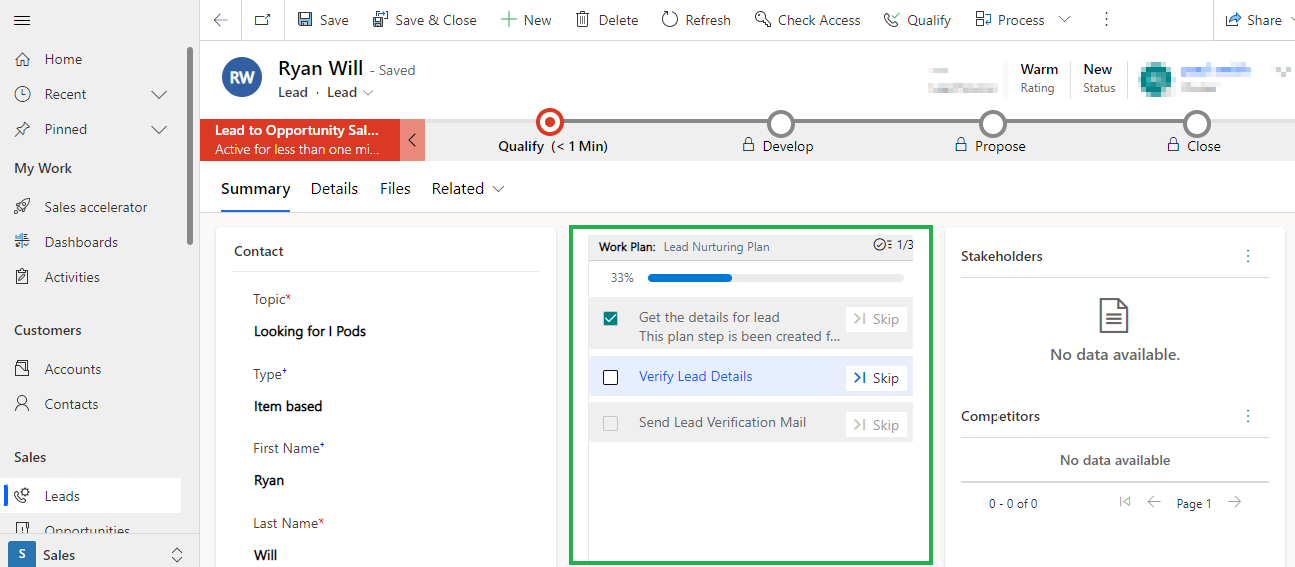Switch to the Details tab
The height and width of the screenshot is (567, 1295).
click(334, 189)
